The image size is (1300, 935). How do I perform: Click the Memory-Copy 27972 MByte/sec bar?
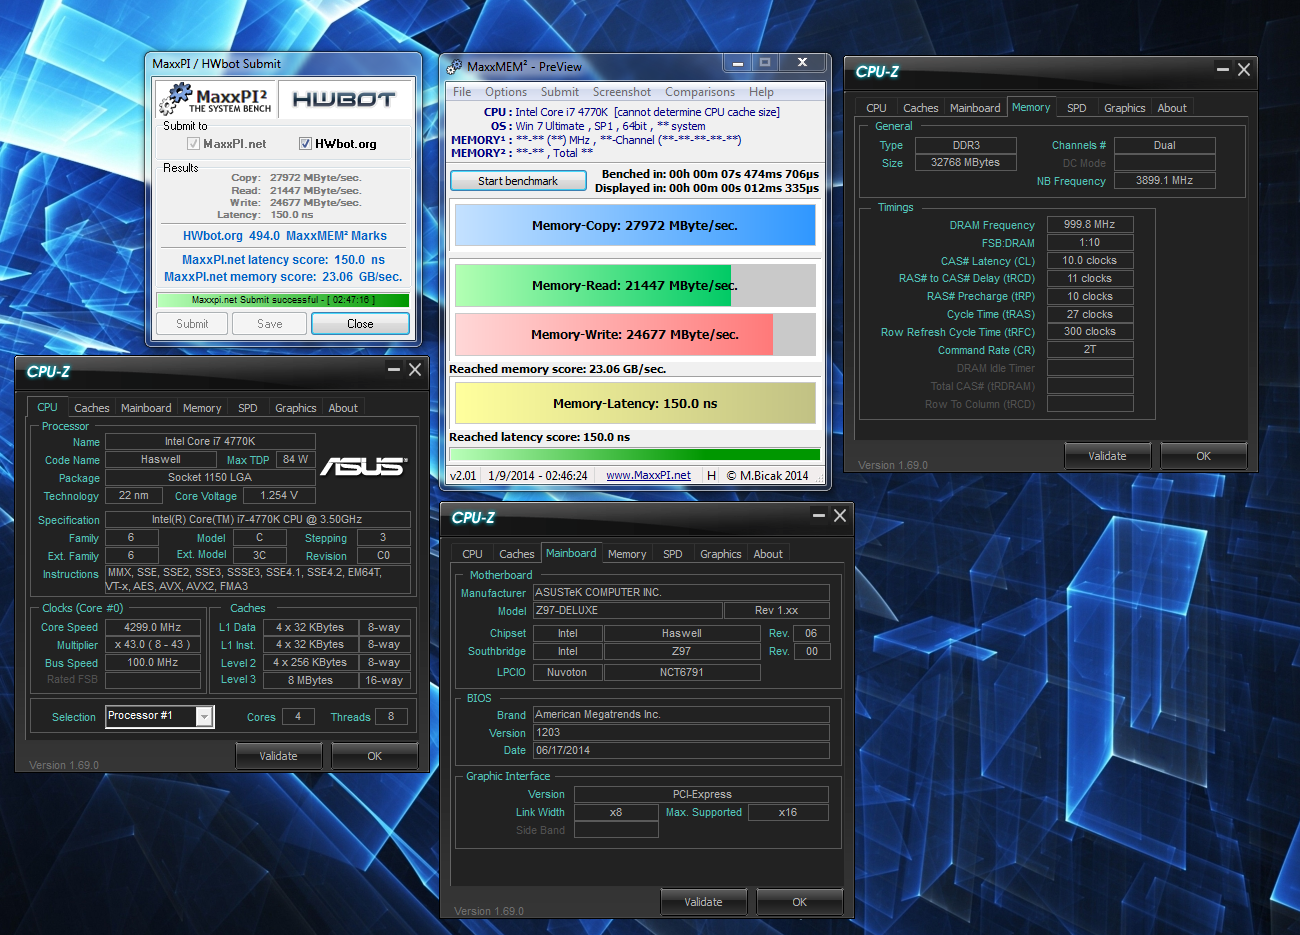pos(635,225)
